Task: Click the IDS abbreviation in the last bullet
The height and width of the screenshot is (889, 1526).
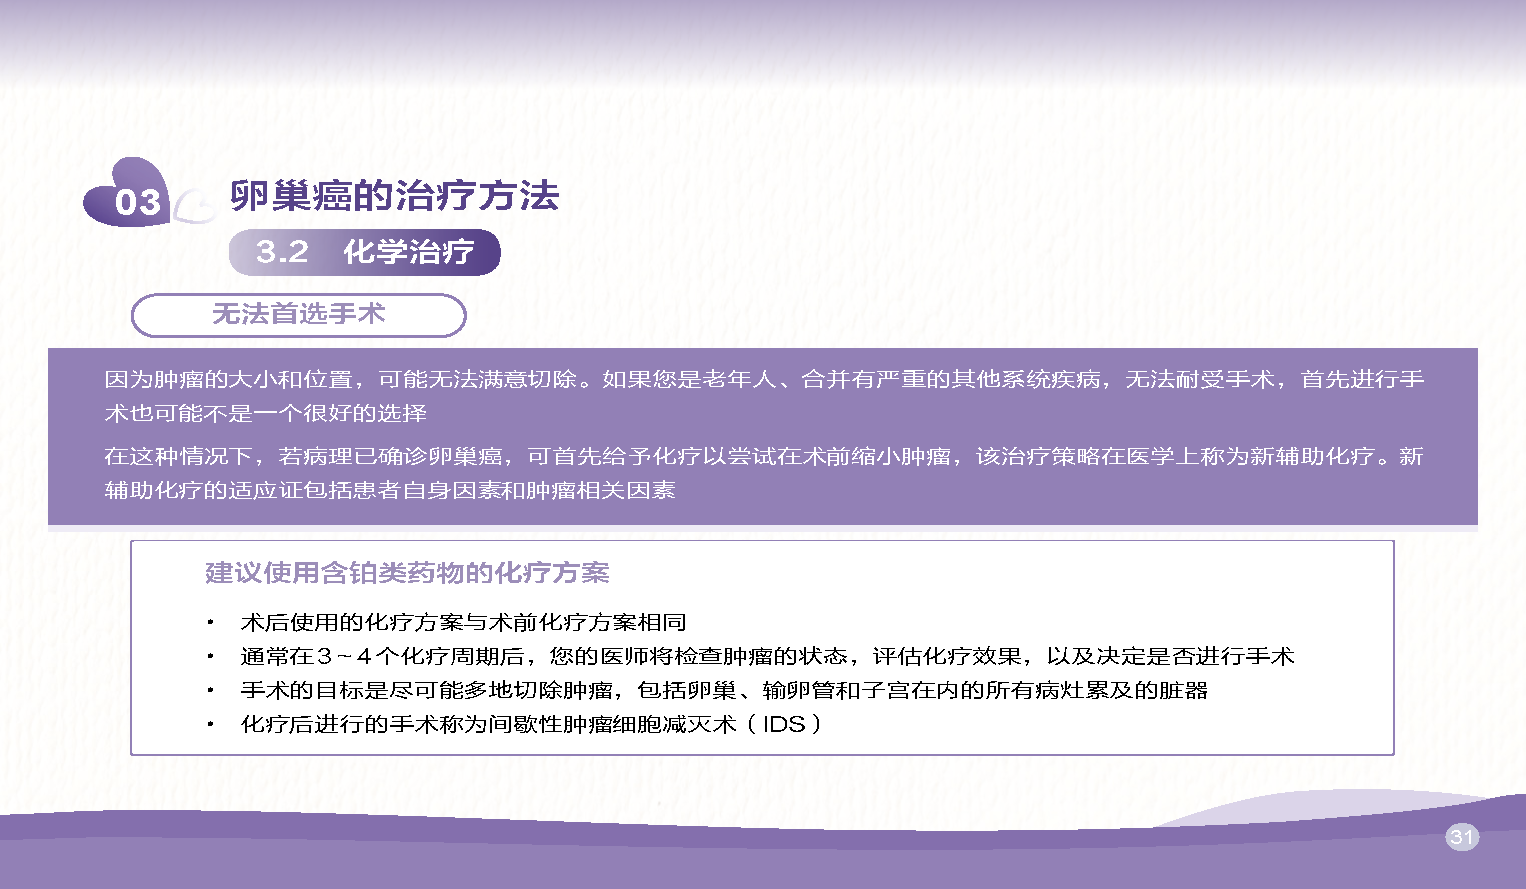Action: (784, 725)
